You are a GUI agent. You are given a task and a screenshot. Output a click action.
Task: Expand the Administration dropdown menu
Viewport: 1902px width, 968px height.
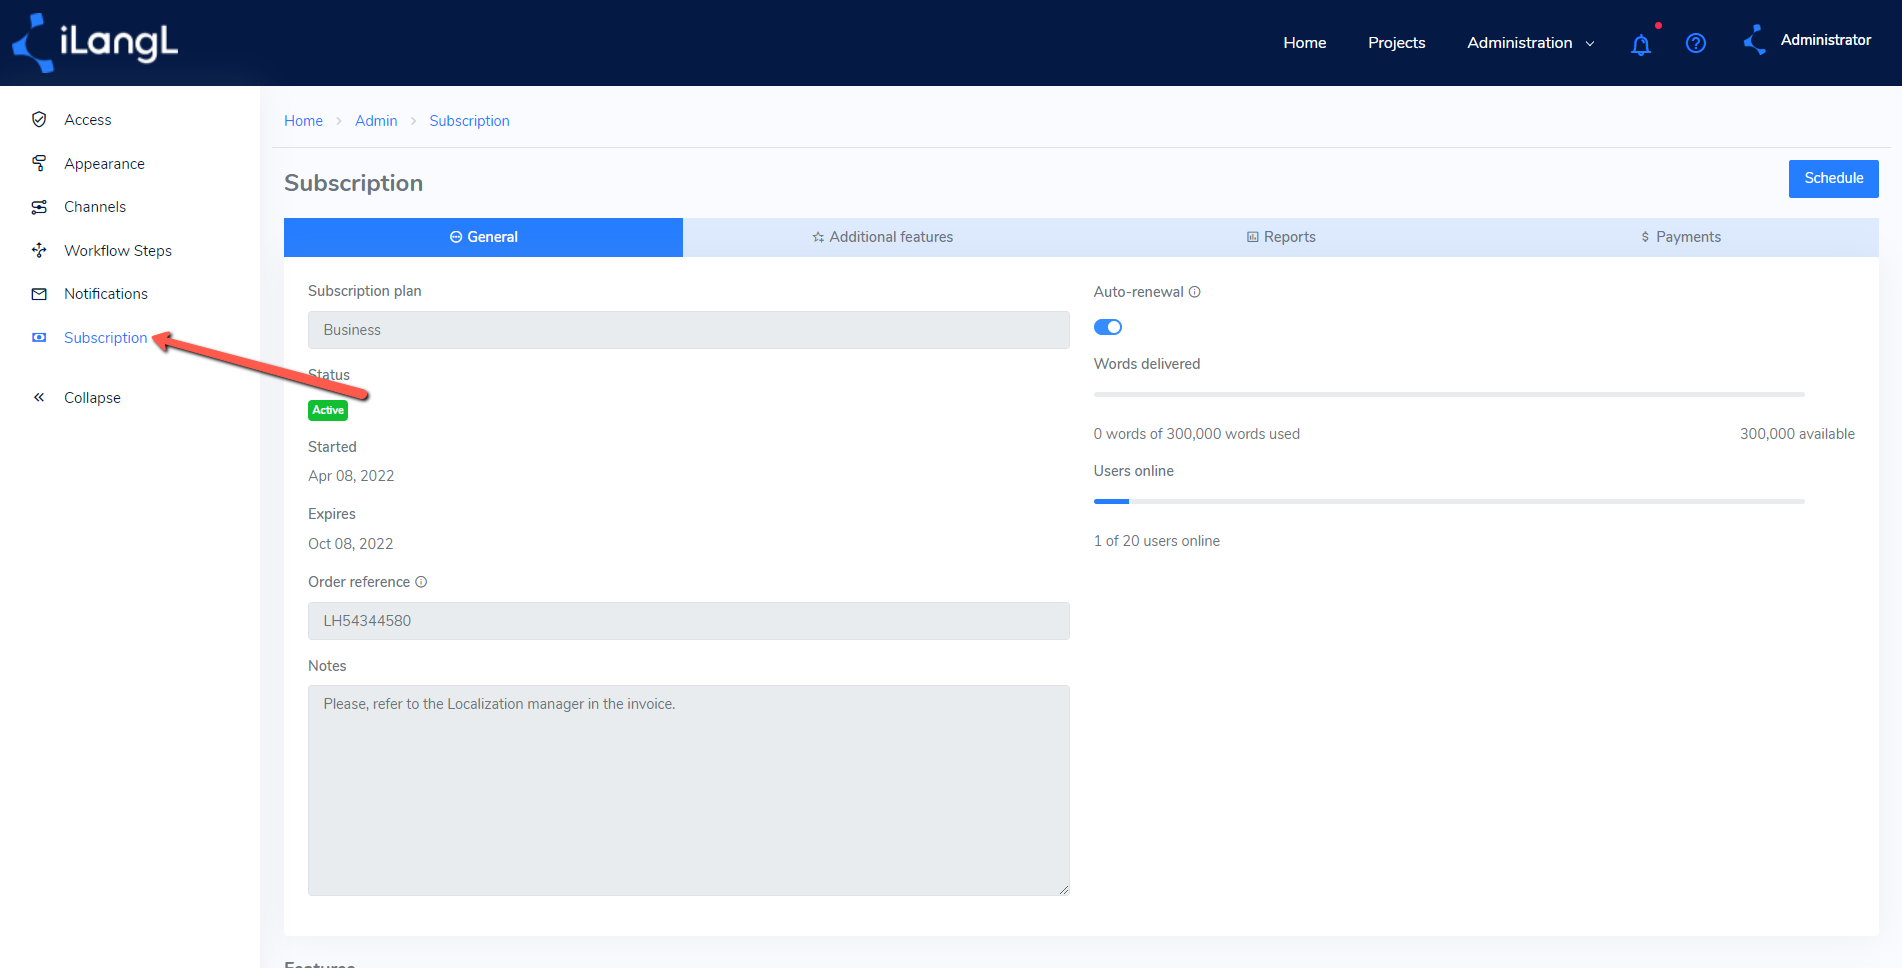(x=1530, y=43)
